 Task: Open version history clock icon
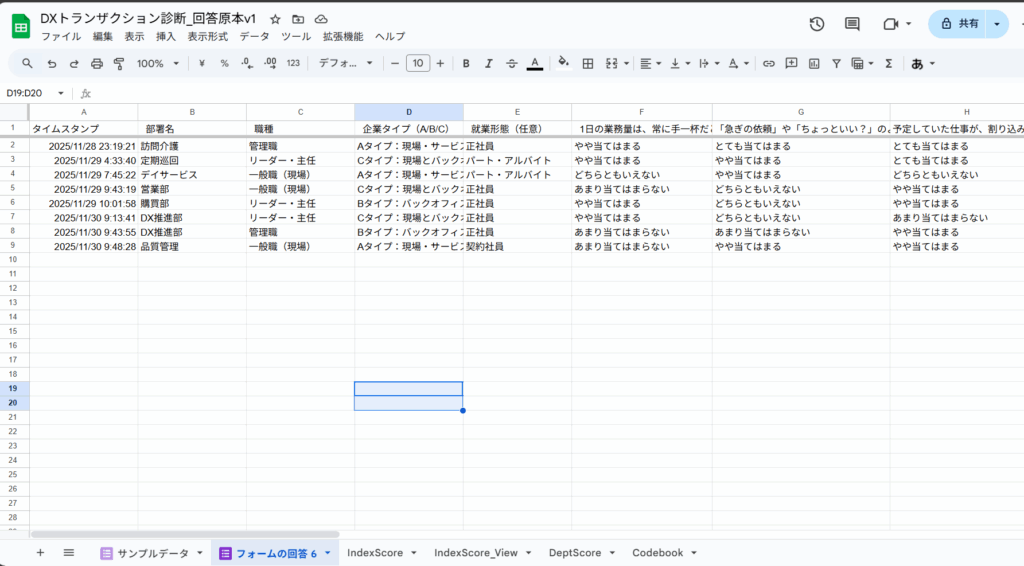[817, 24]
